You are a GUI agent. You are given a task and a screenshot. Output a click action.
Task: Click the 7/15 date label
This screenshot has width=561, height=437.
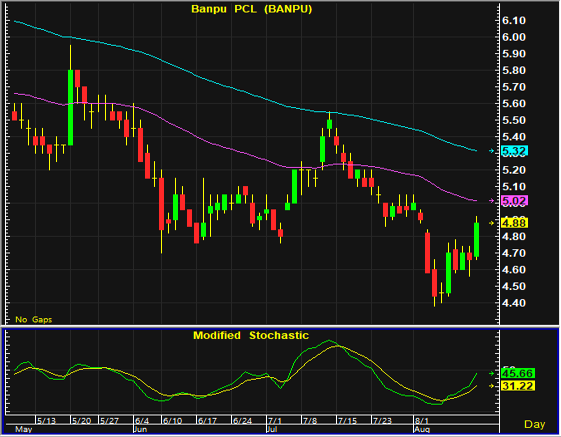coord(347,421)
